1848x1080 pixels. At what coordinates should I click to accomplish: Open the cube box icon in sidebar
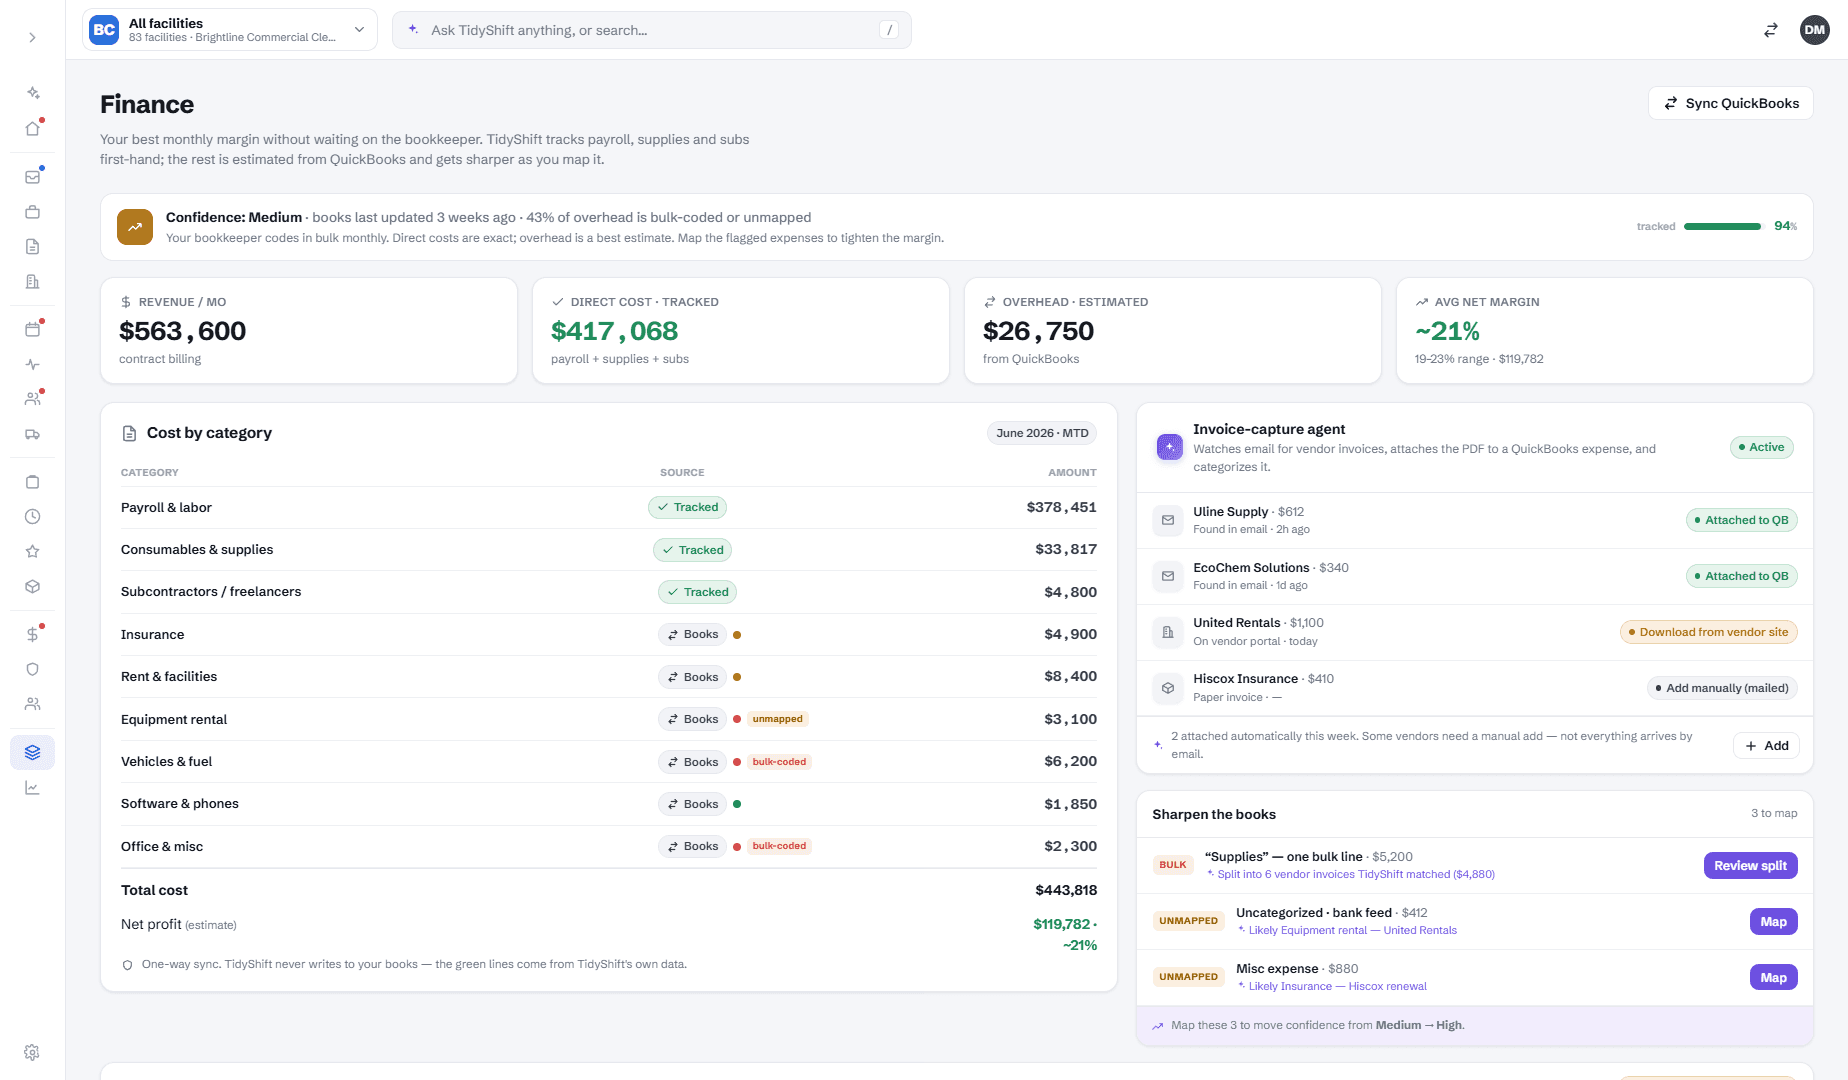tap(32, 587)
